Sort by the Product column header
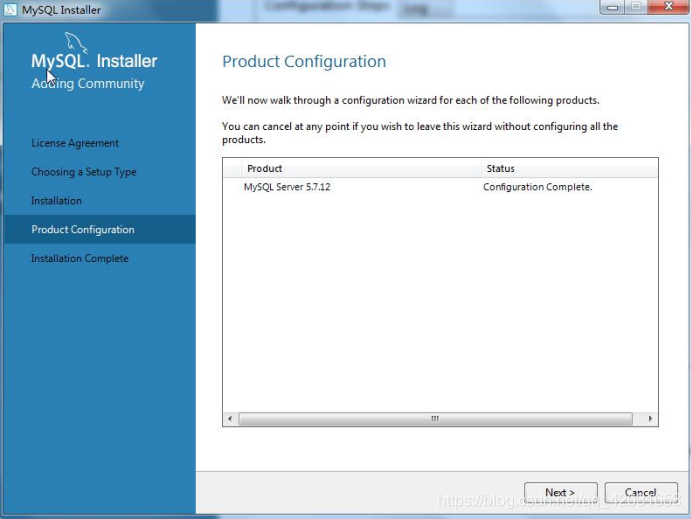Screen dimensions: 691x519 coord(361,168)
